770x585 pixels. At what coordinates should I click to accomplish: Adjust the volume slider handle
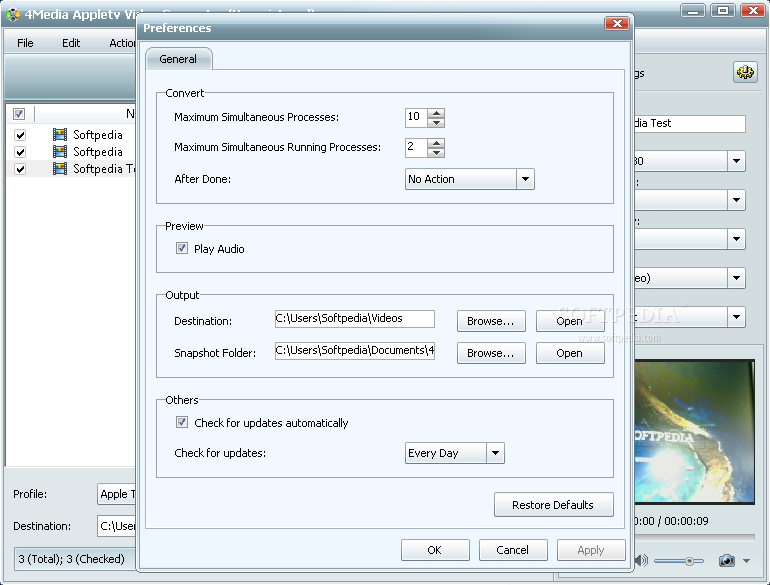click(689, 560)
